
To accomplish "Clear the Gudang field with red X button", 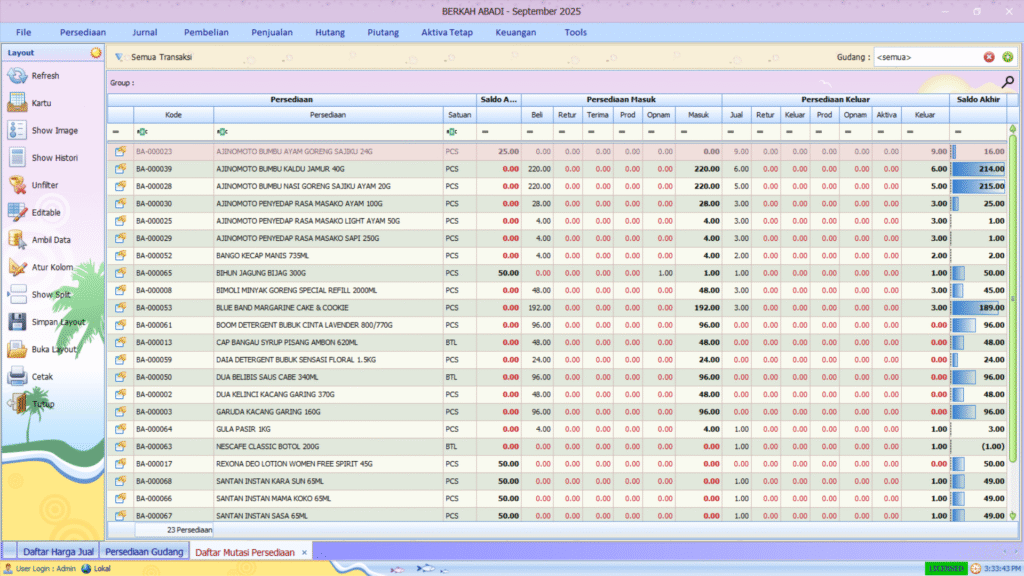I will (x=989, y=57).
